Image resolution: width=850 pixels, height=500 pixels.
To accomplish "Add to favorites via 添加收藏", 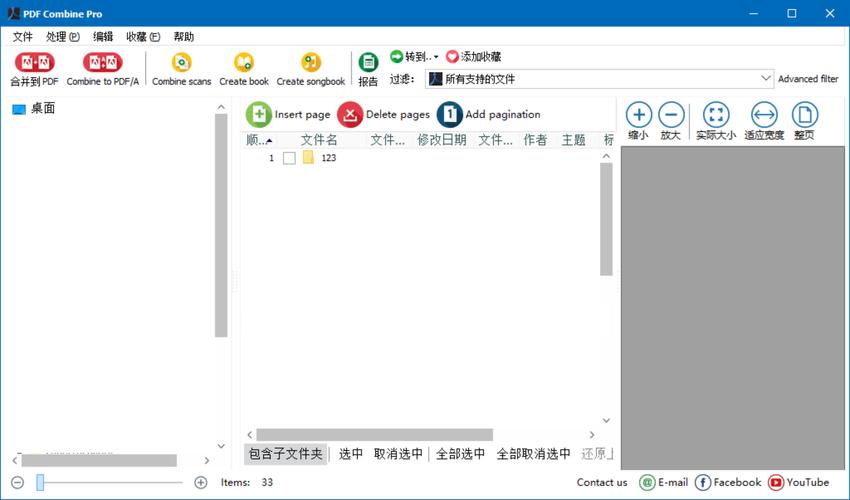I will [x=473, y=56].
